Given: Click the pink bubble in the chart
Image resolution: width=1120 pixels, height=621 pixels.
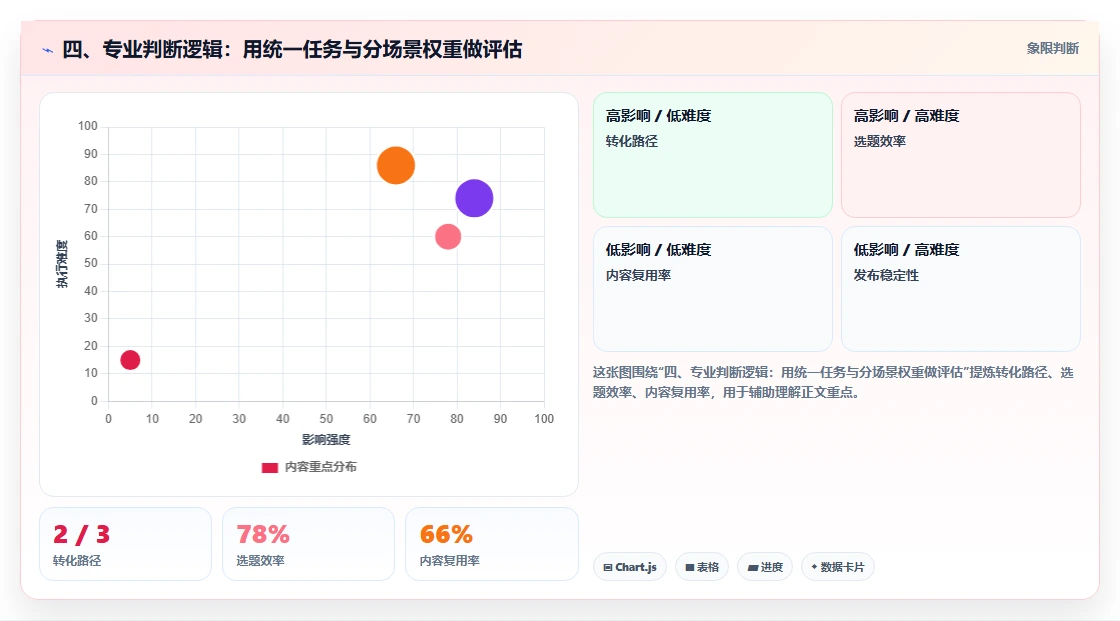Looking at the screenshot, I should tap(448, 237).
